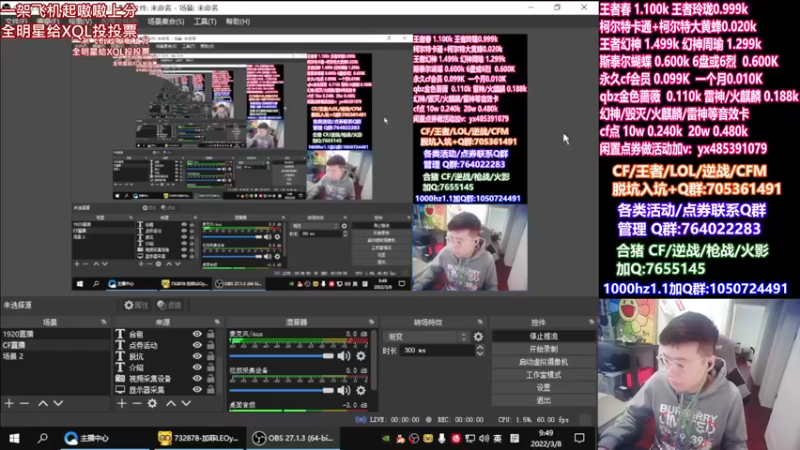
Task: Select the 点券活动 source row
Action: click(x=164, y=345)
